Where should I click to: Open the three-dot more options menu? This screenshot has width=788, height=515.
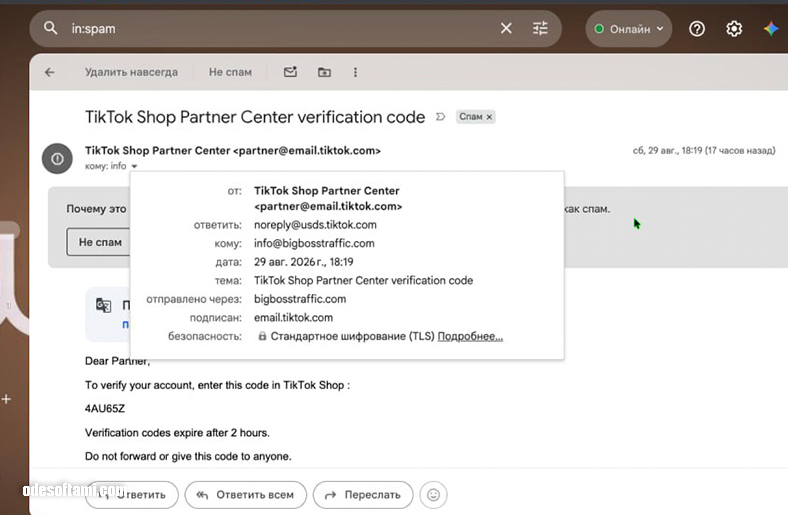355,72
